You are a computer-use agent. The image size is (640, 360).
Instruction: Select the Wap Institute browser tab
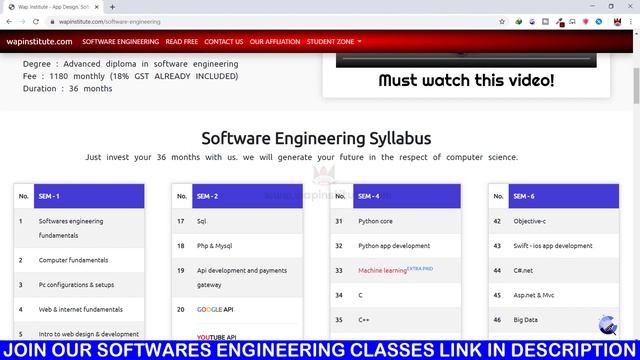pos(53,7)
